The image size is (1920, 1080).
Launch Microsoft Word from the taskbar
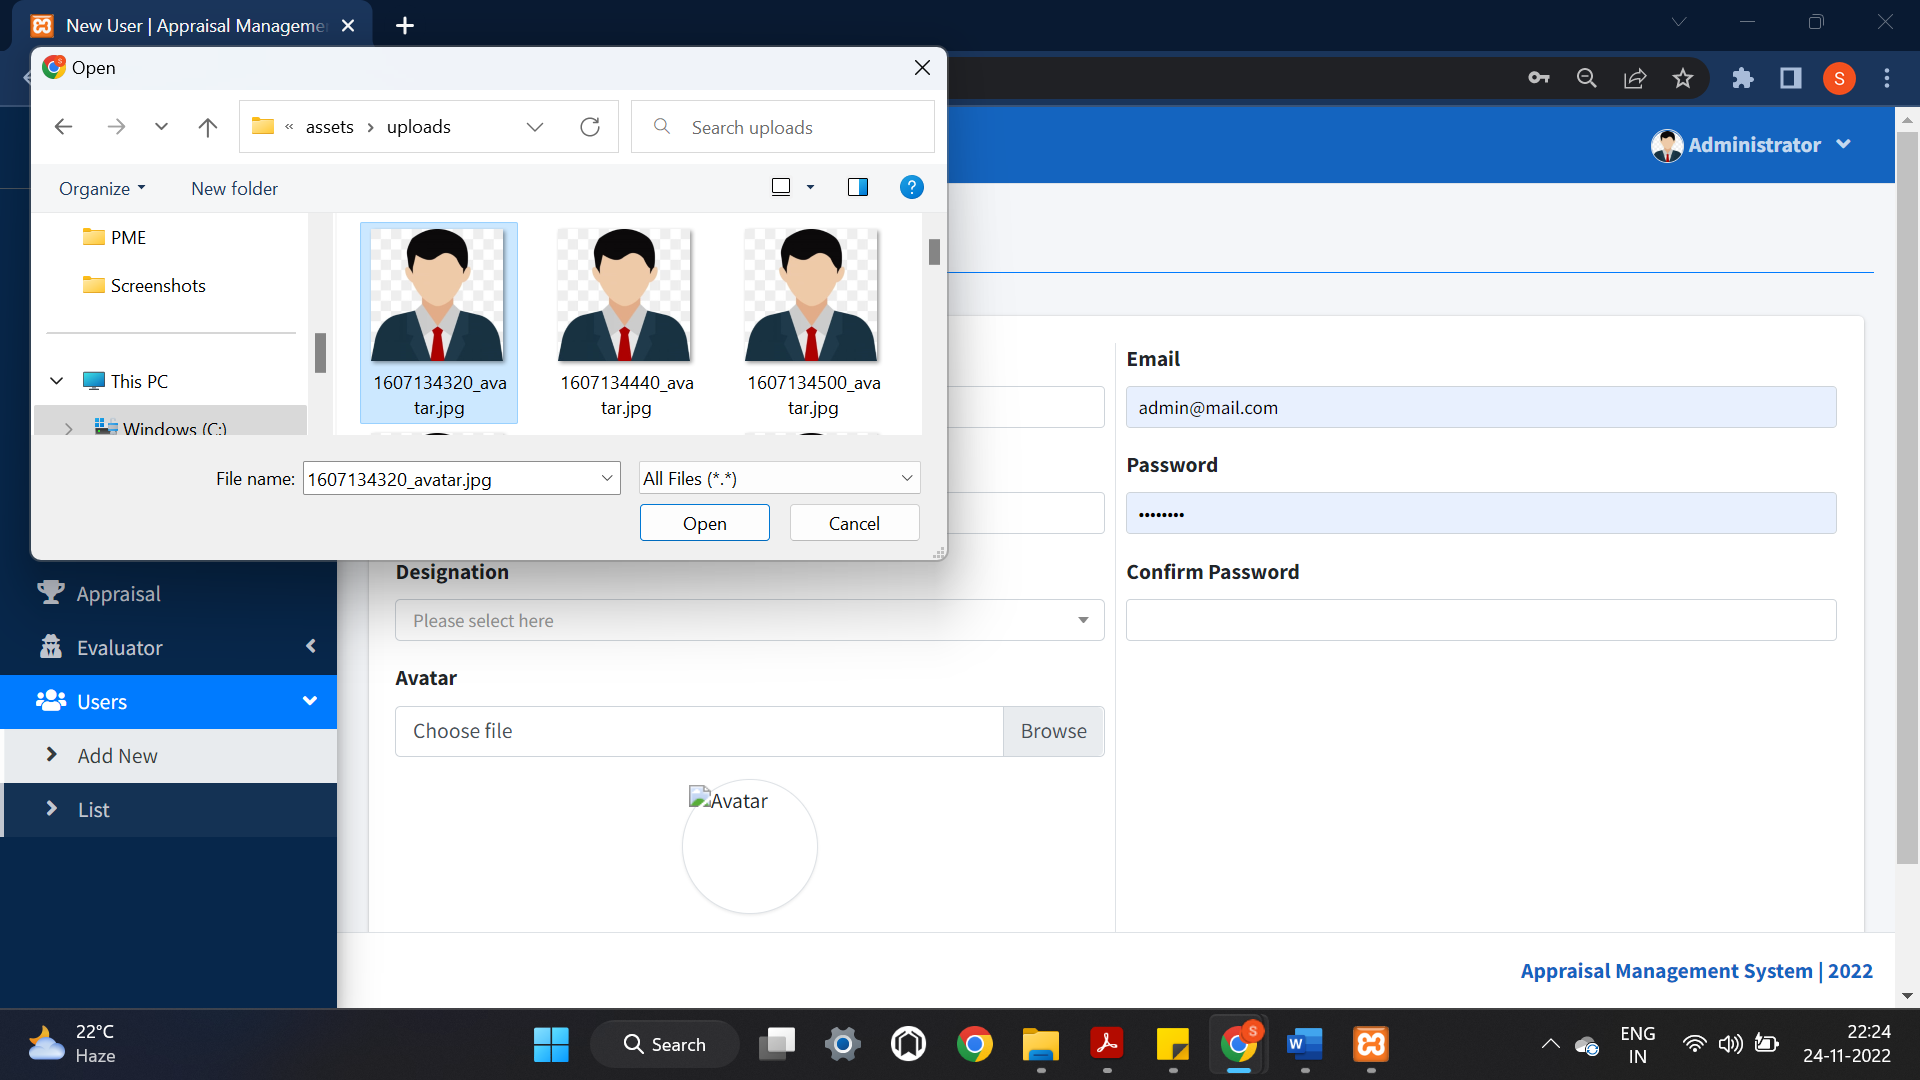click(x=1304, y=1043)
